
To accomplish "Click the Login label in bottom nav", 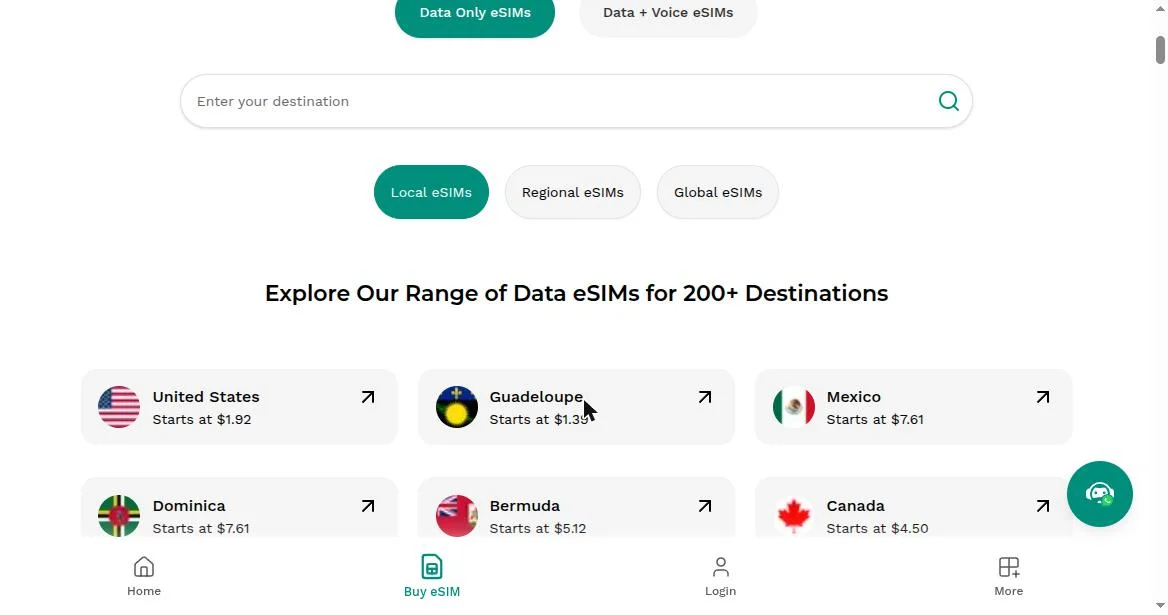I will pos(720,591).
